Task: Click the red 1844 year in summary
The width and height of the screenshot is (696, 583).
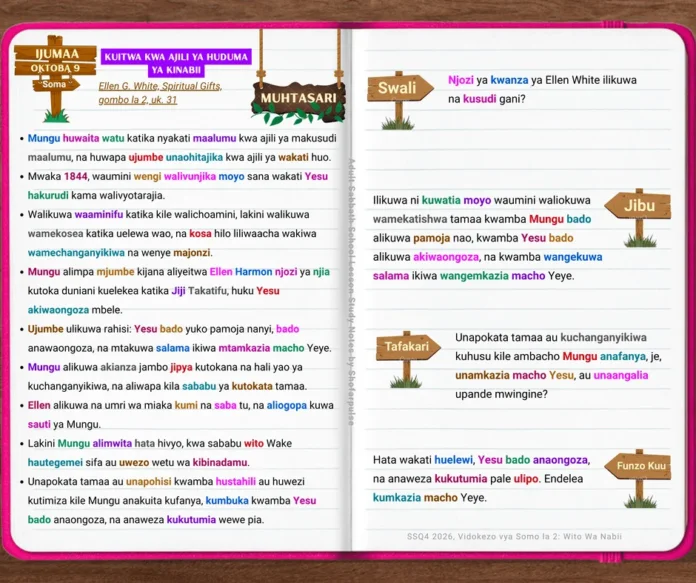Action: pos(75,176)
